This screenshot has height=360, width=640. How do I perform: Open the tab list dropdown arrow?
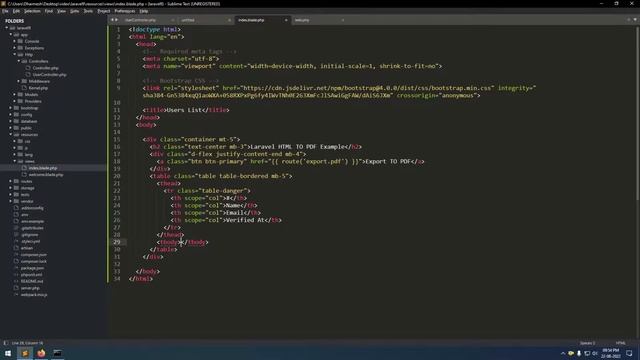pos(635,20)
